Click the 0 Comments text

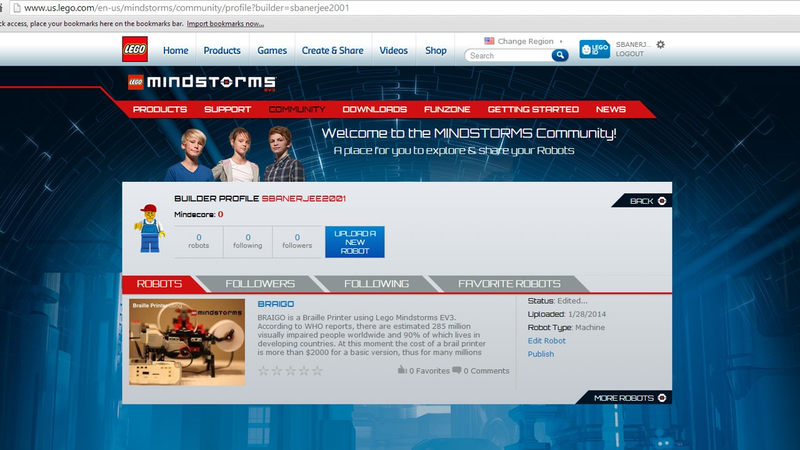[486, 371]
